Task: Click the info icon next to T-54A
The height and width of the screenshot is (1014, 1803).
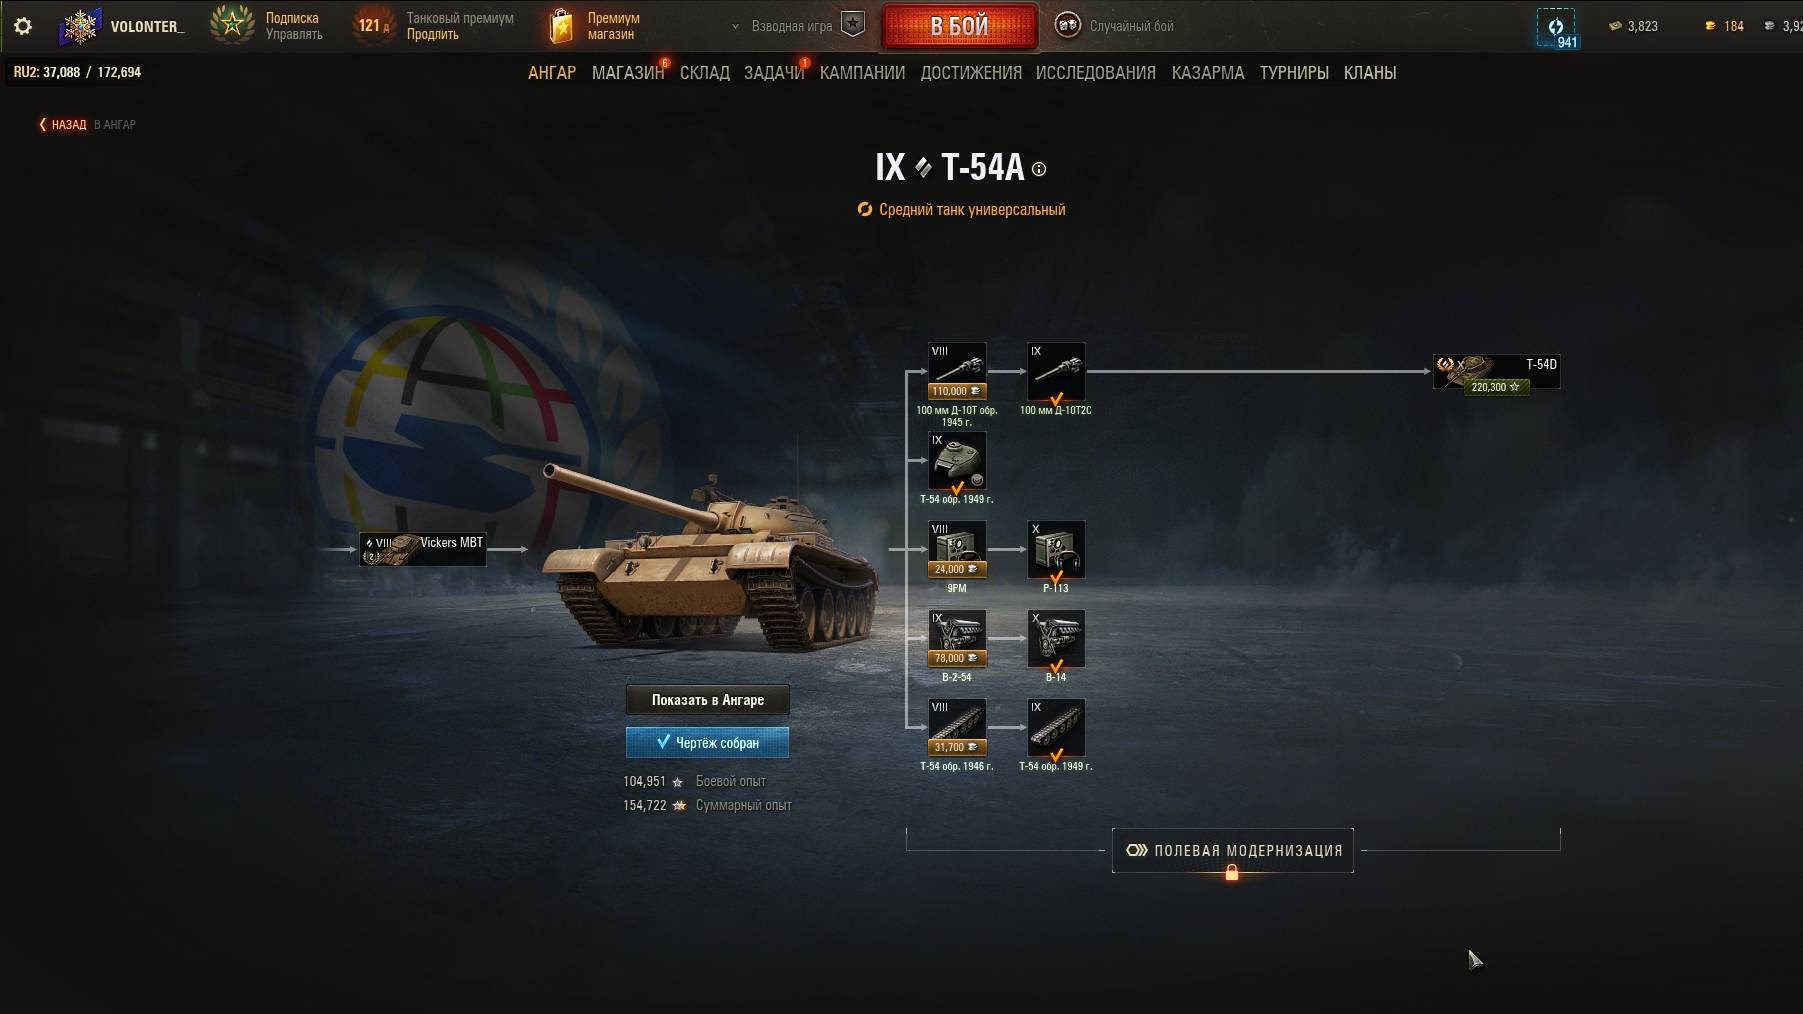Action: (1039, 169)
